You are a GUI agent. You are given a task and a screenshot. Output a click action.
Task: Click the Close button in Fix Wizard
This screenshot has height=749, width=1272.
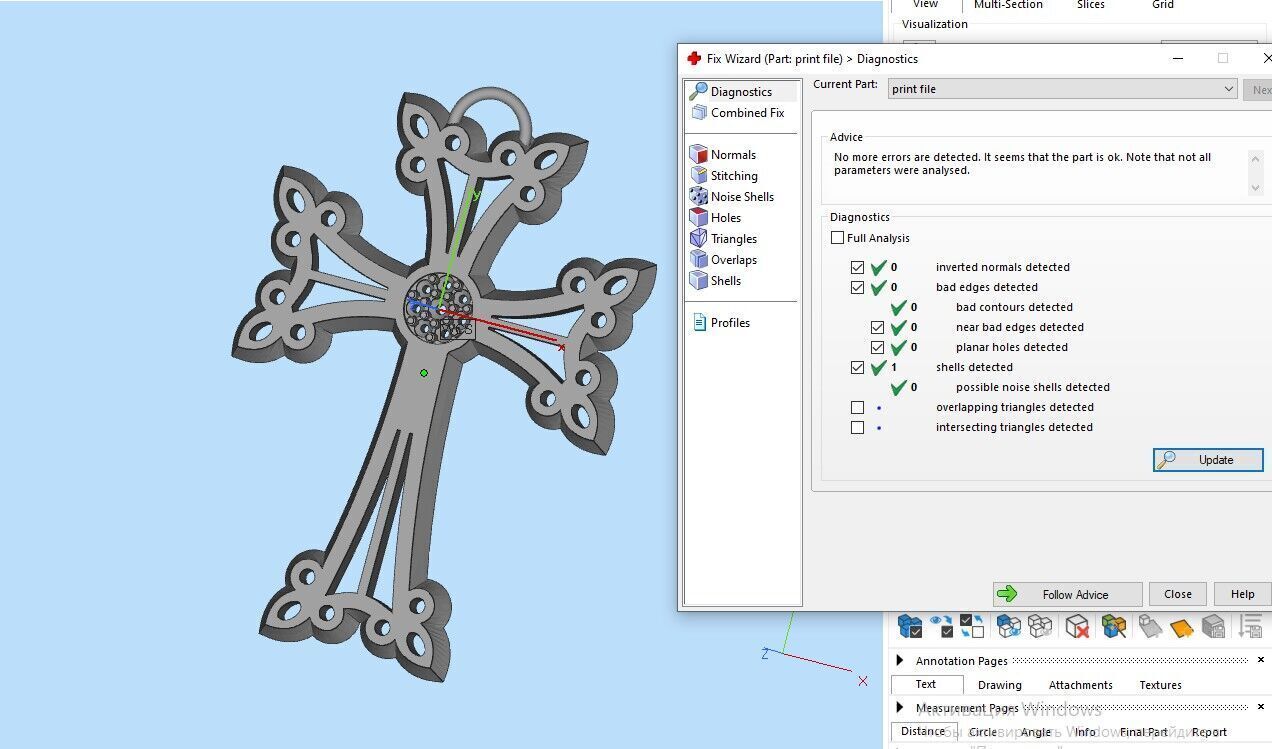point(1178,594)
